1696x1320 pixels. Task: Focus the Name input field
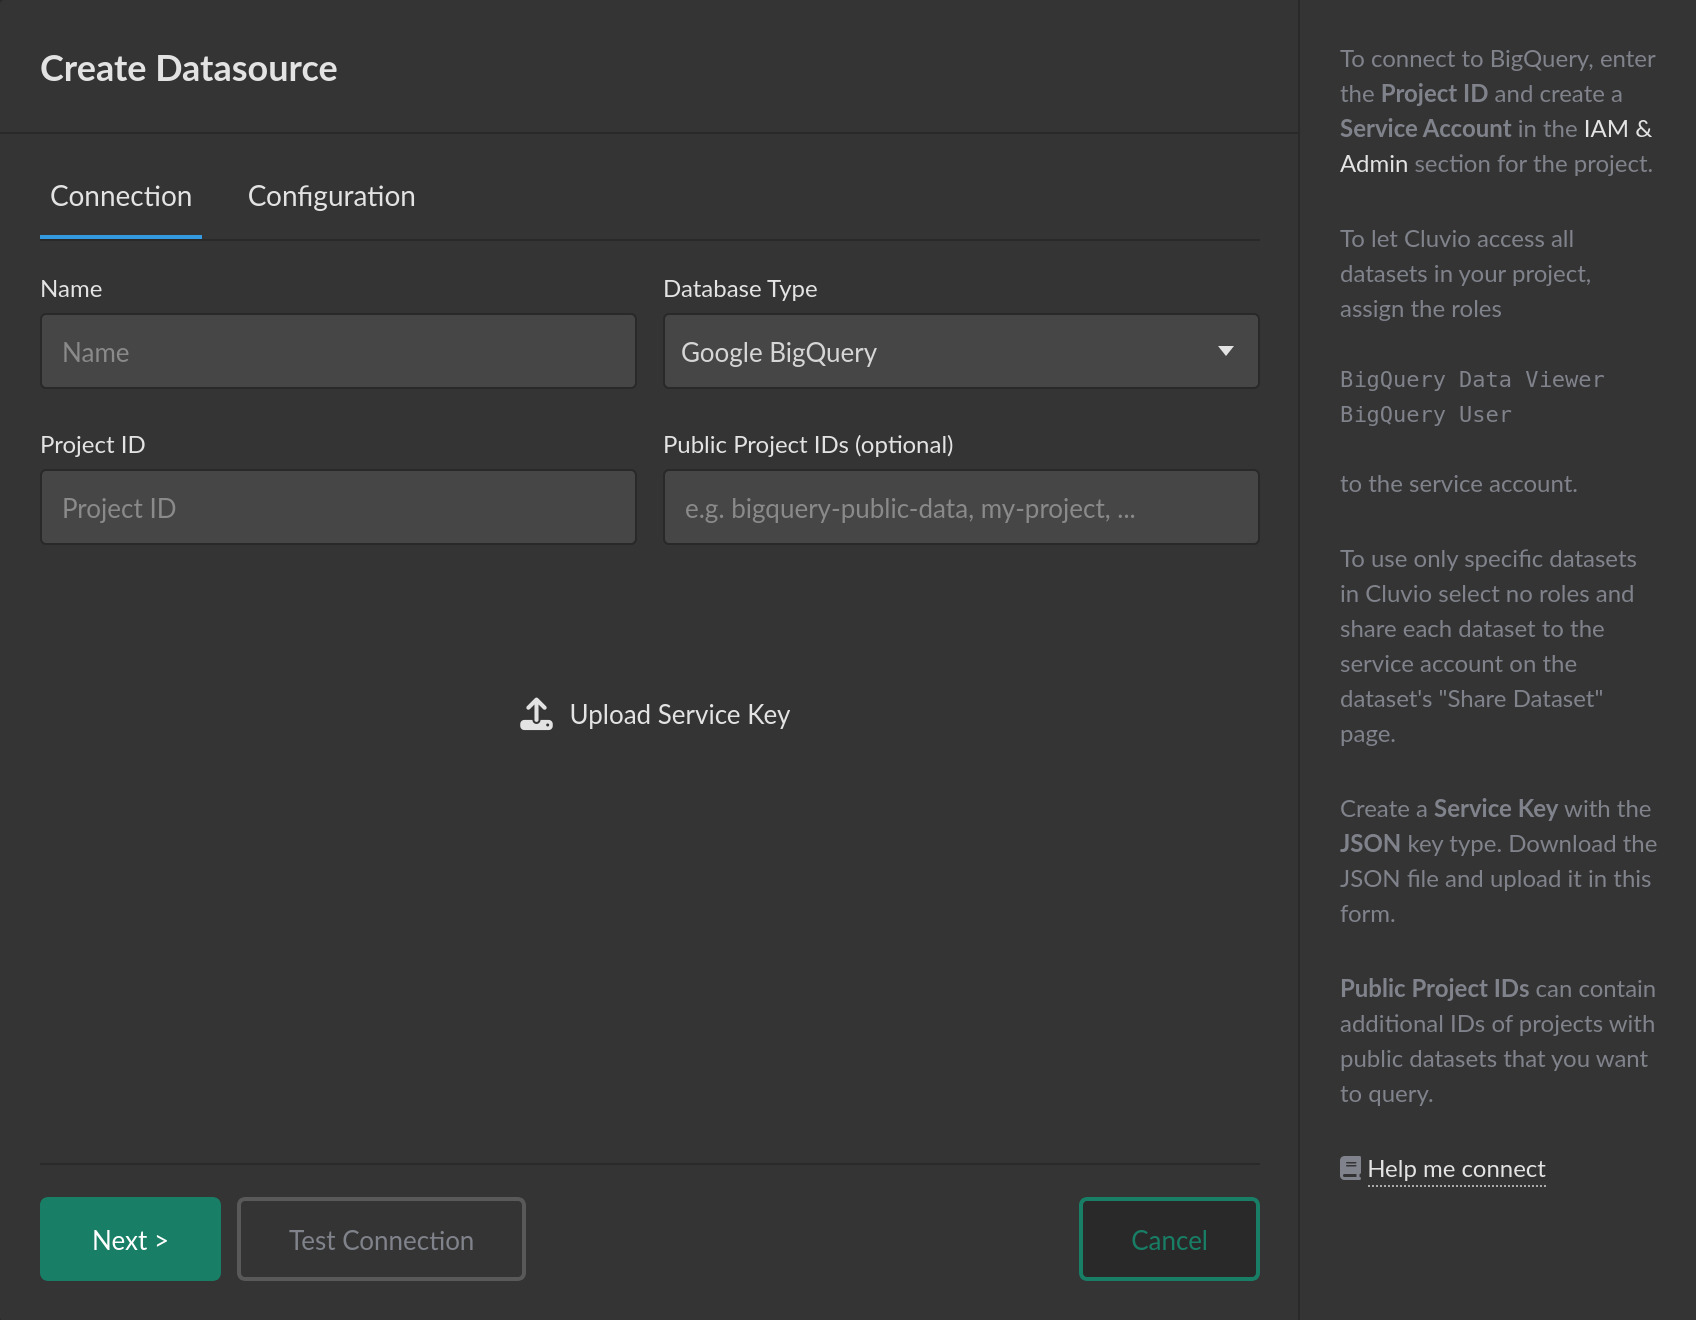[338, 351]
